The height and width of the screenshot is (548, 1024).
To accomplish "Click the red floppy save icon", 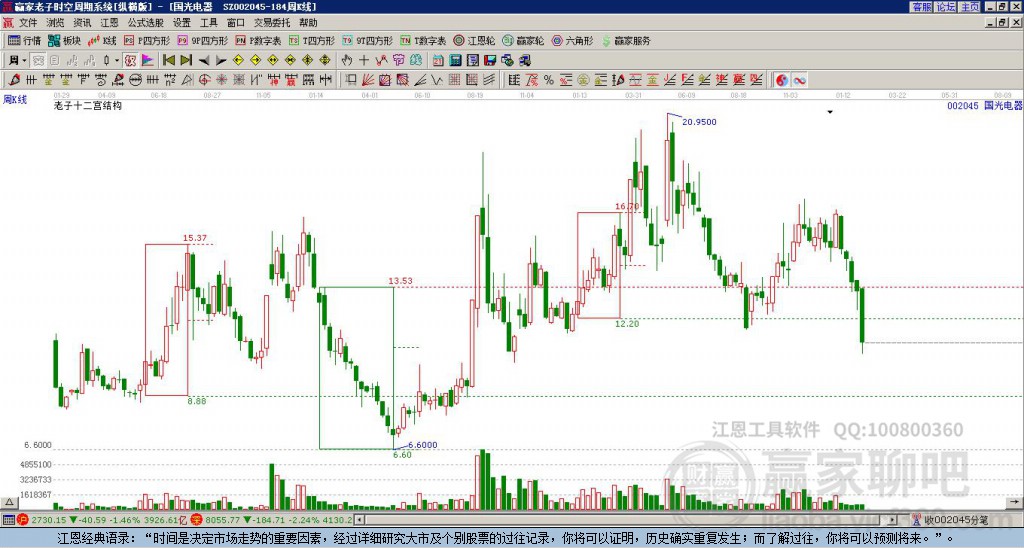I will [x=490, y=61].
